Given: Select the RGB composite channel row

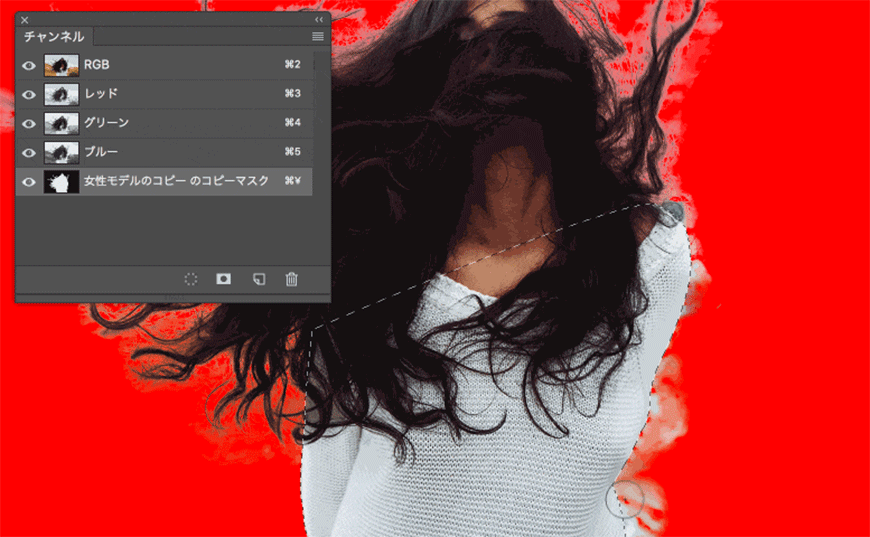Looking at the screenshot, I should click(x=164, y=65).
